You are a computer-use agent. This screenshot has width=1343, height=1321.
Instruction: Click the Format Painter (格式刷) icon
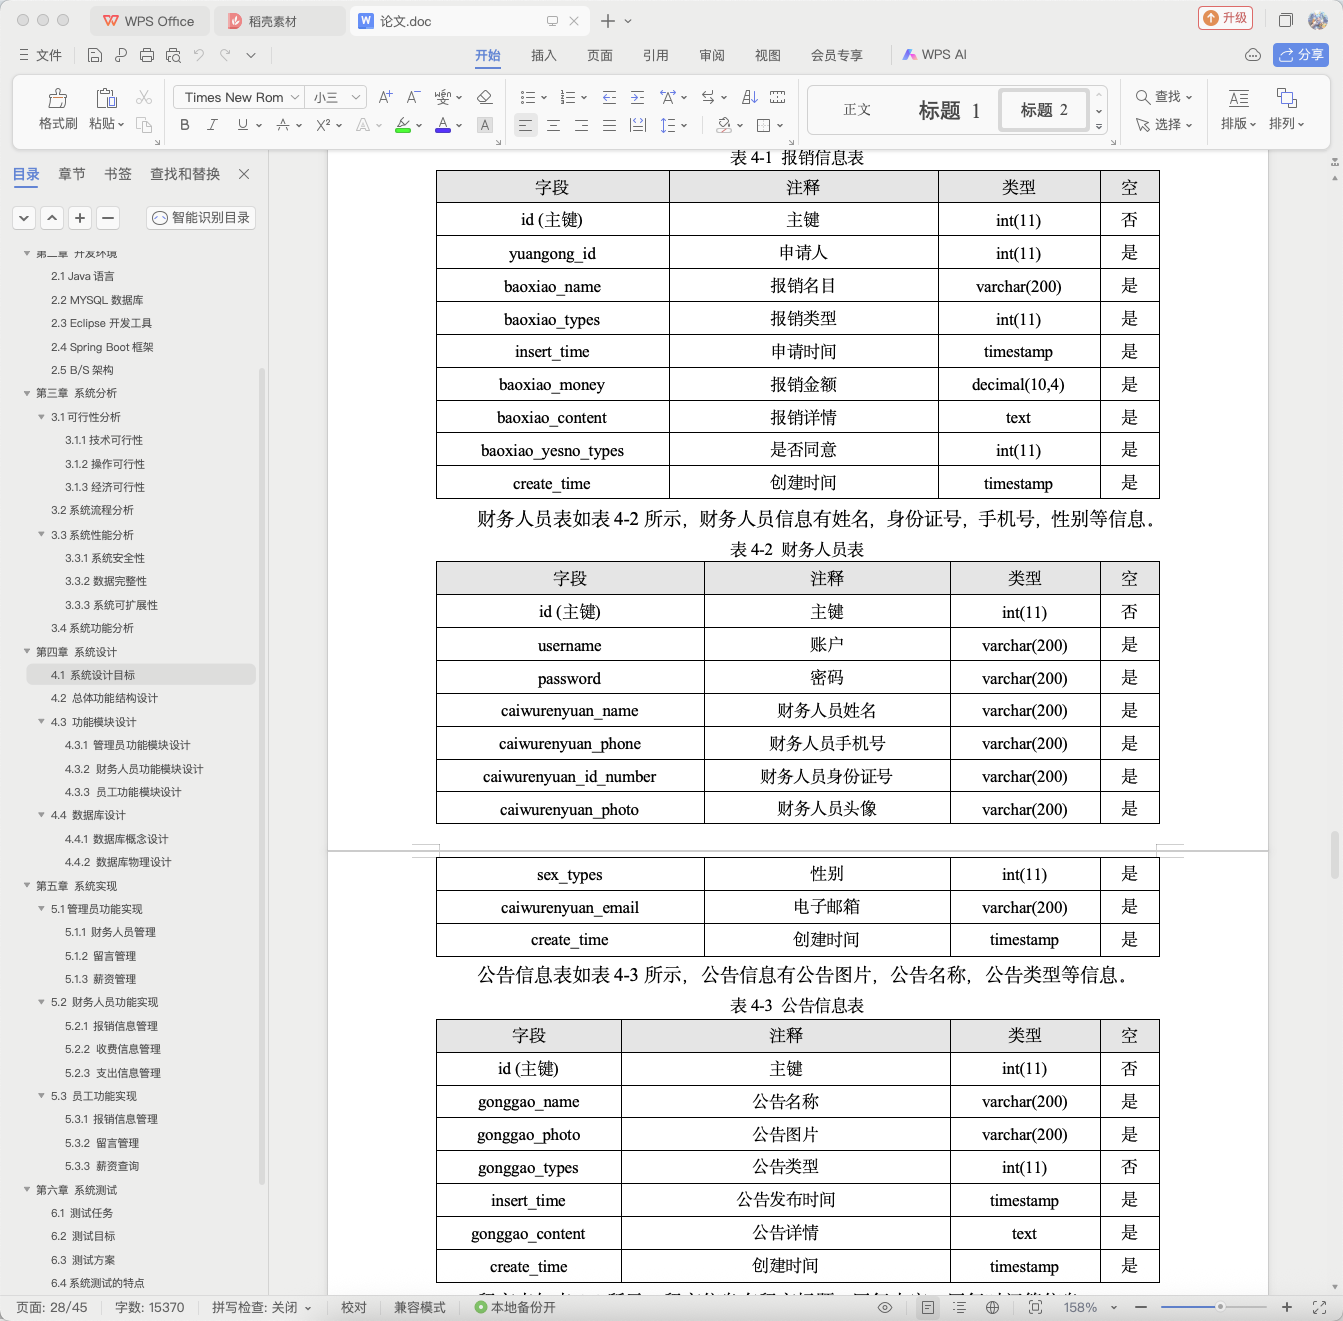click(x=58, y=98)
